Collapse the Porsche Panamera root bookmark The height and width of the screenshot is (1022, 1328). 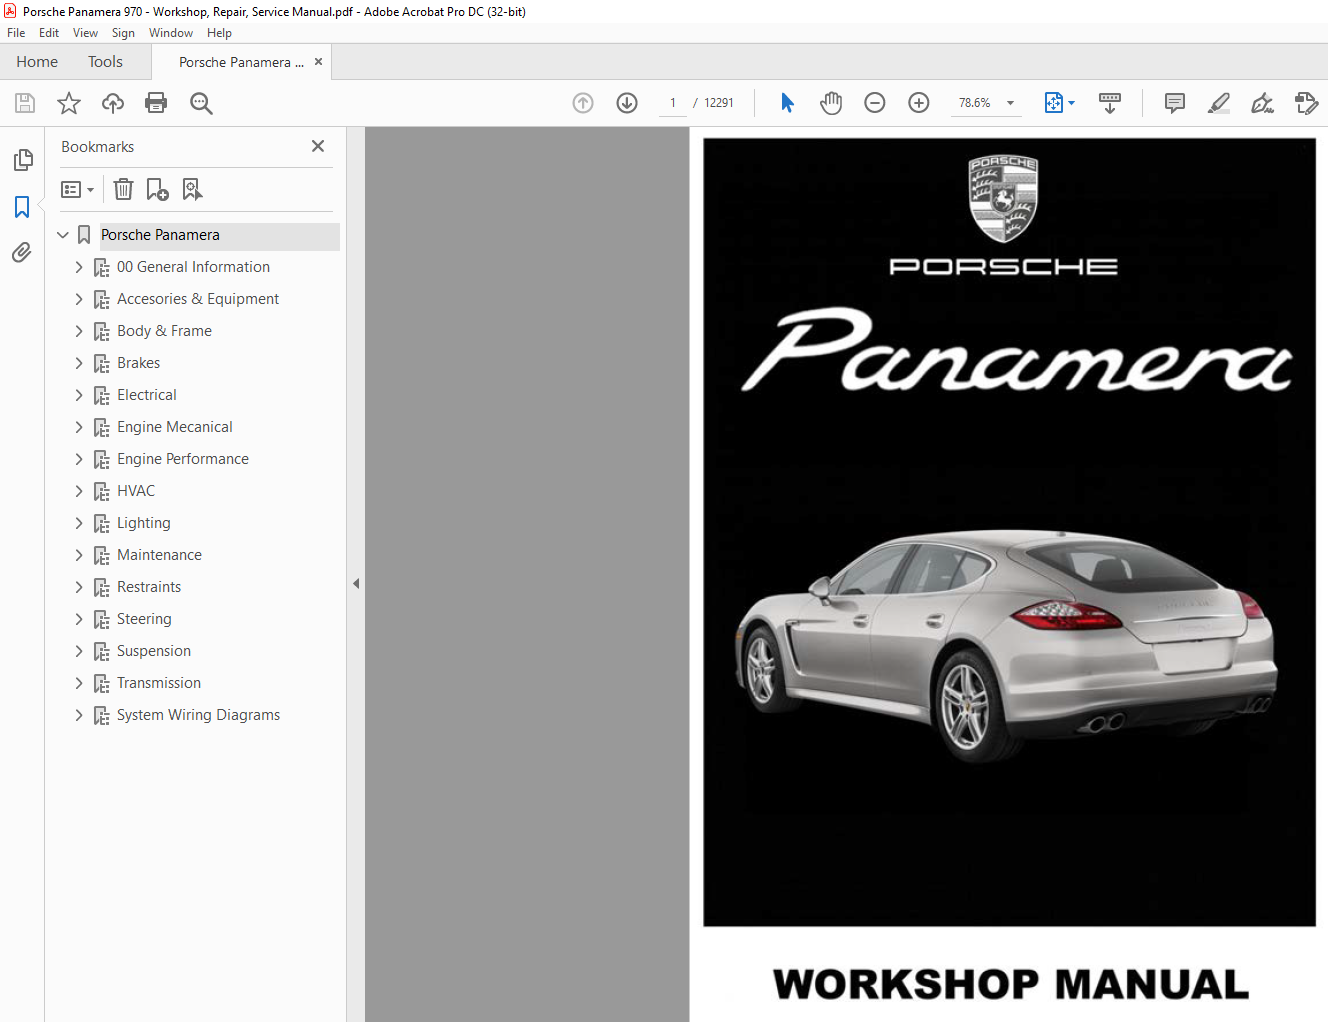(x=63, y=235)
